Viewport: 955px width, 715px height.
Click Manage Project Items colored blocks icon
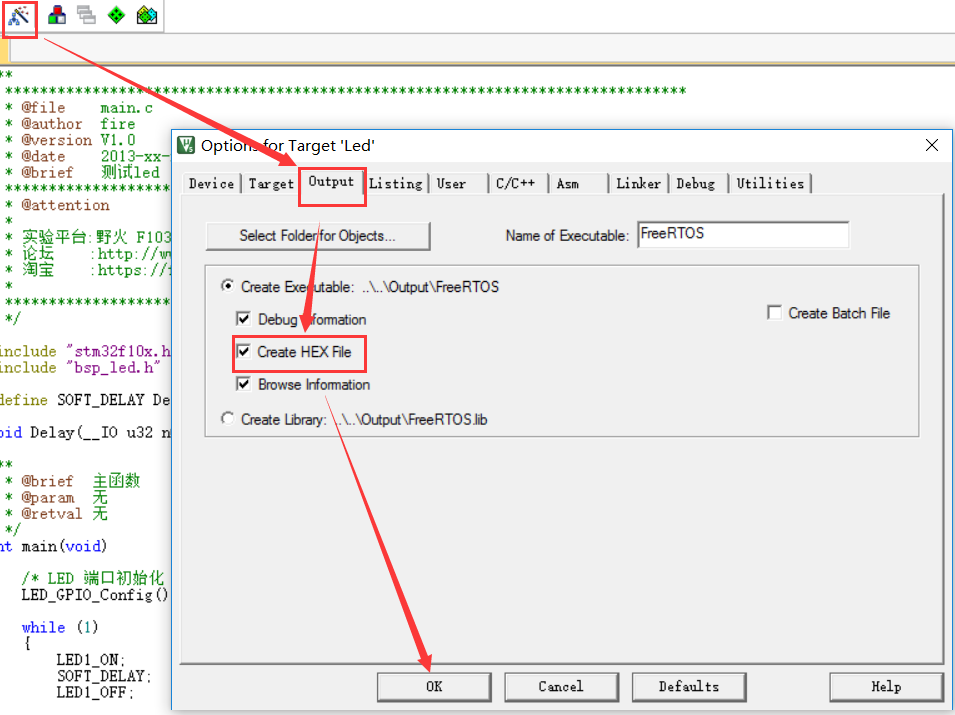pyautogui.click(x=57, y=15)
